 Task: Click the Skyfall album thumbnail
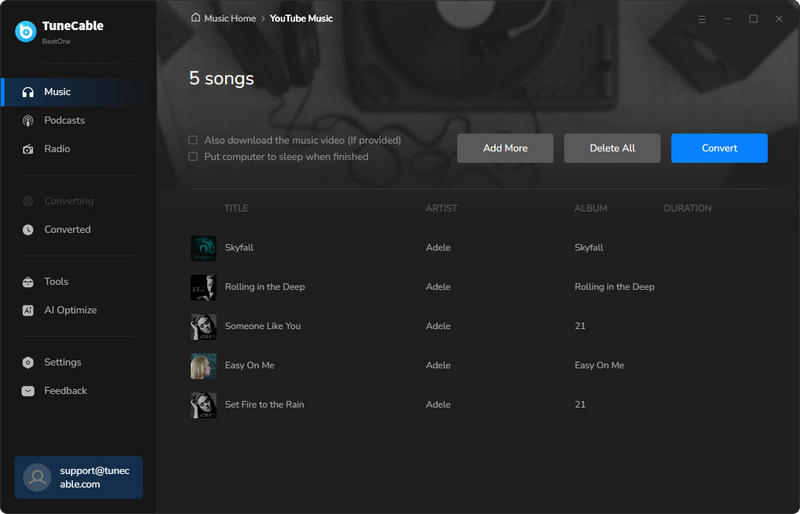pos(204,248)
